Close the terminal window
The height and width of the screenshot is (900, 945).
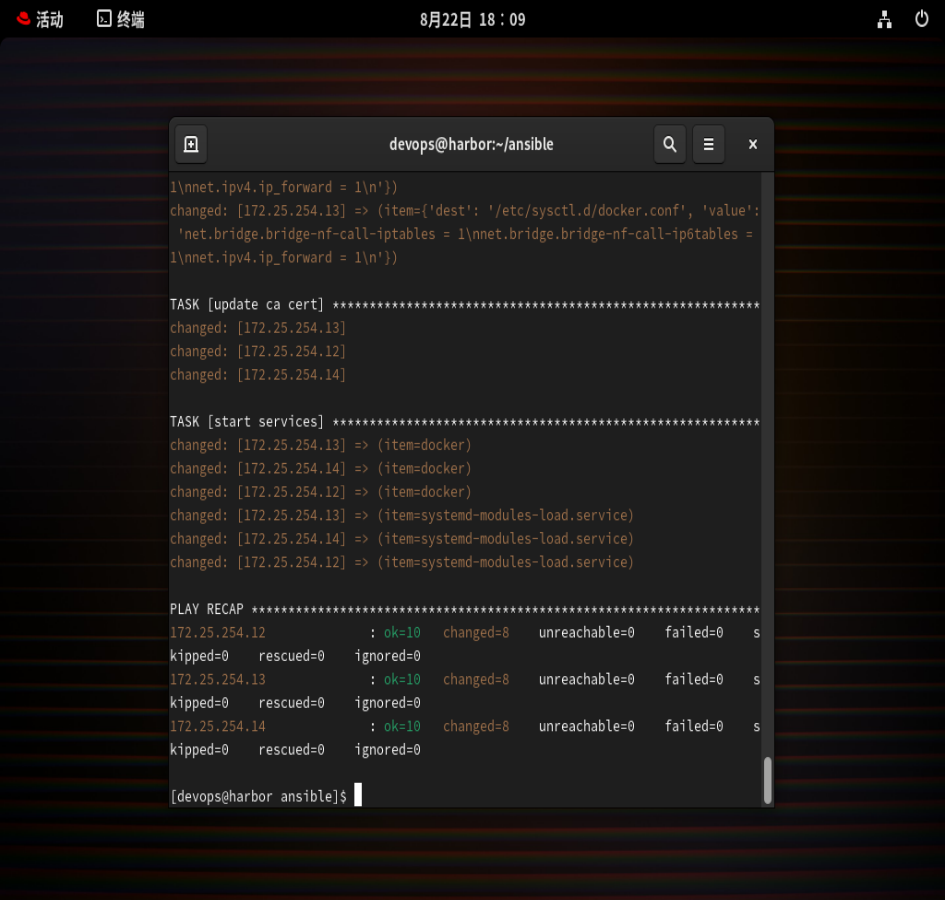[x=753, y=144]
